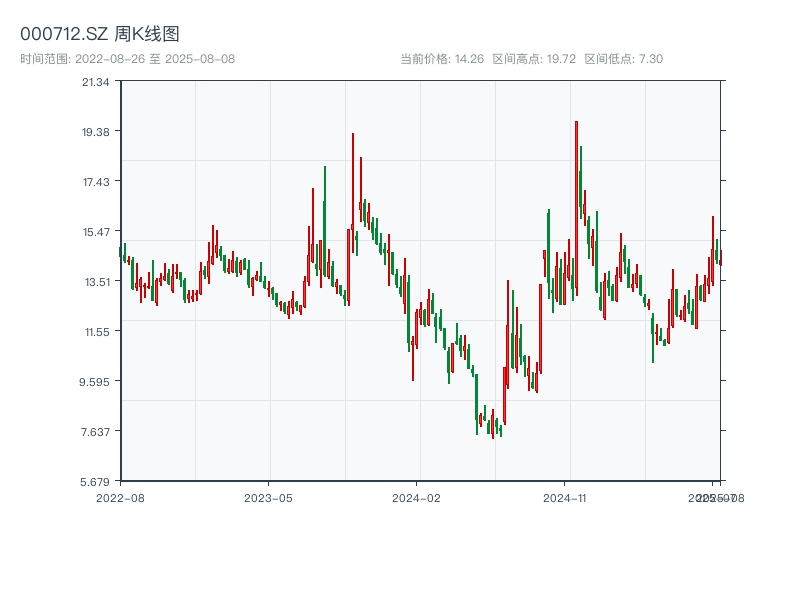
Task: Click the 当前价格: 14.26 label
Action: 442,59
